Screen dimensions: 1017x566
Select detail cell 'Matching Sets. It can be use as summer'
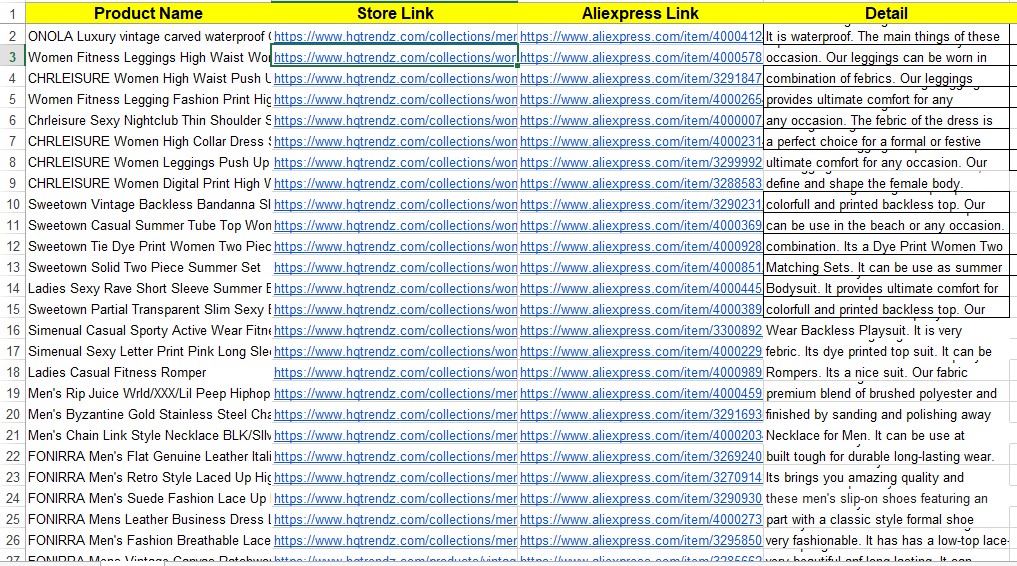(886, 267)
